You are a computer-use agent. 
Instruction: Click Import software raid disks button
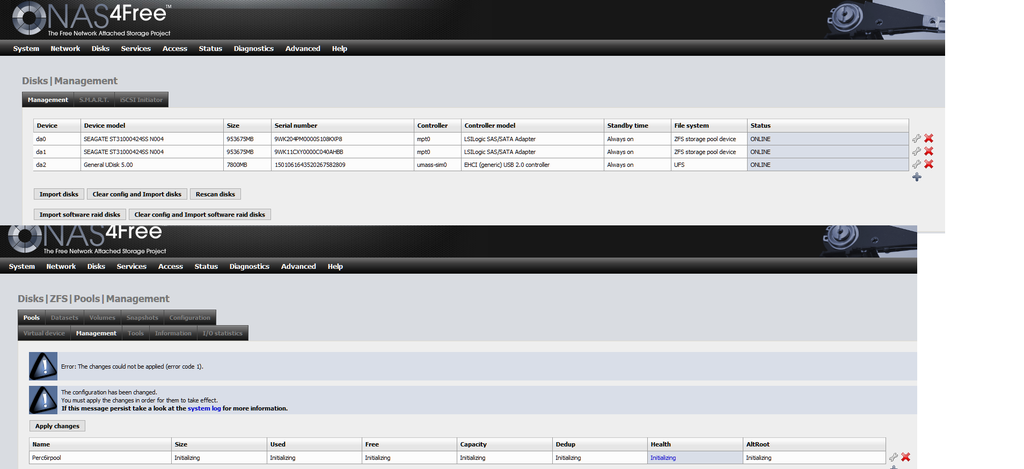coord(79,214)
